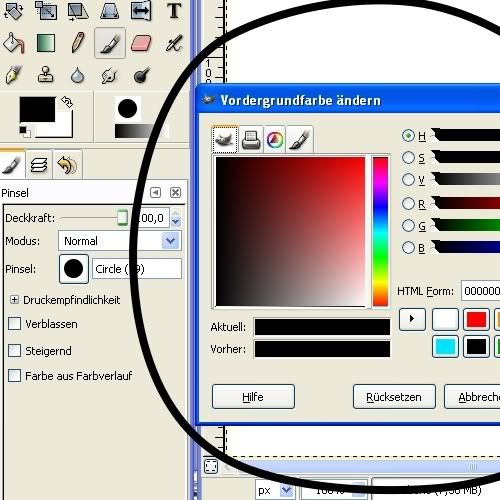Select the S saturation radio button
Screen dimensions: 500x500
point(408,158)
